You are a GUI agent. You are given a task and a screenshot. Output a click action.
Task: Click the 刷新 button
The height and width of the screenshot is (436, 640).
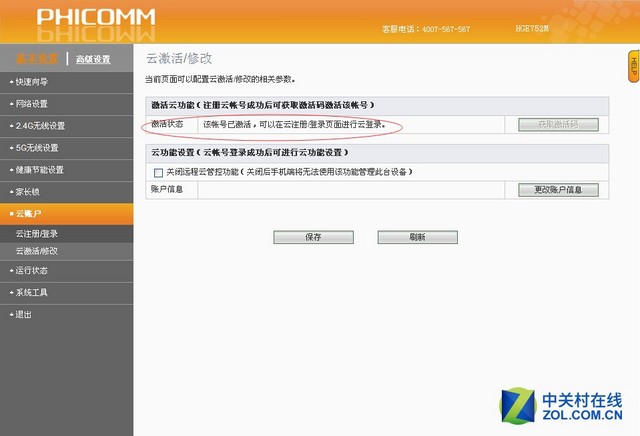[418, 237]
